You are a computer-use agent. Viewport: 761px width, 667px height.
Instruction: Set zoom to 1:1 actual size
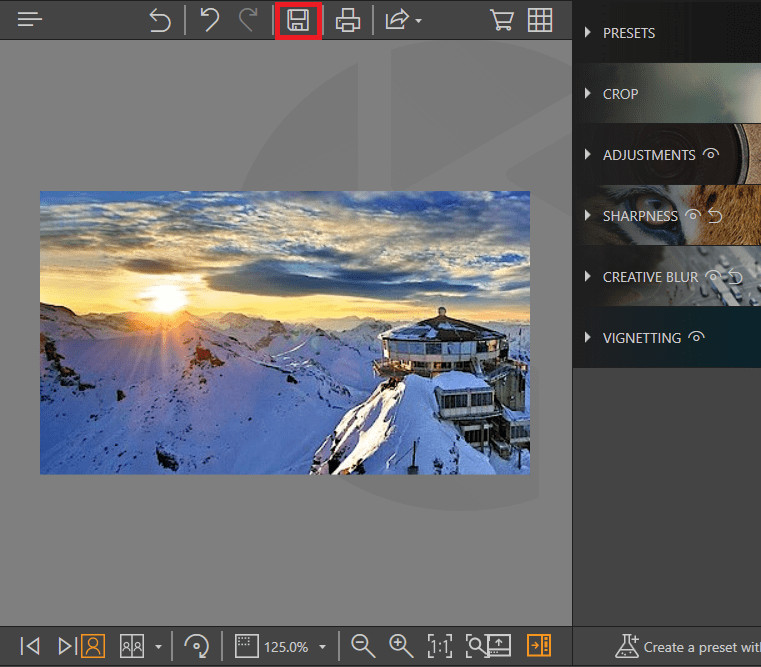click(x=439, y=646)
